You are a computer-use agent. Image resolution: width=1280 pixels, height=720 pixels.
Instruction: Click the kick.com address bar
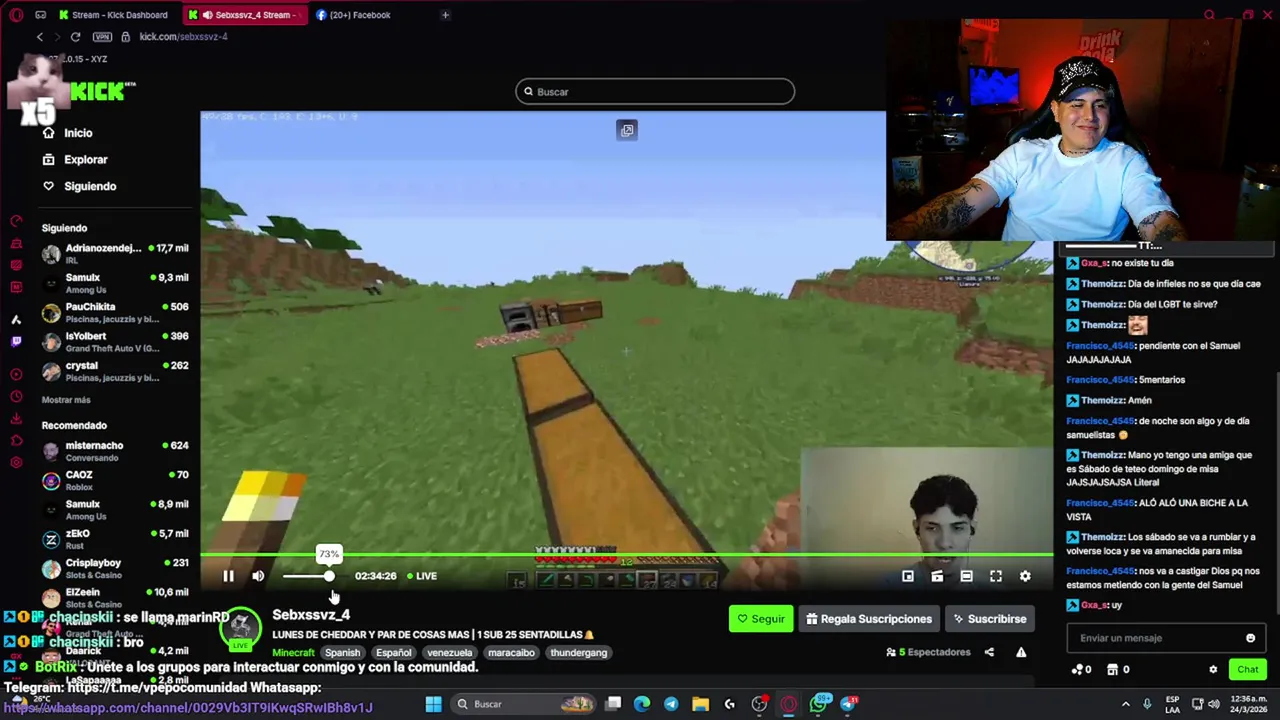pyautogui.click(x=183, y=37)
